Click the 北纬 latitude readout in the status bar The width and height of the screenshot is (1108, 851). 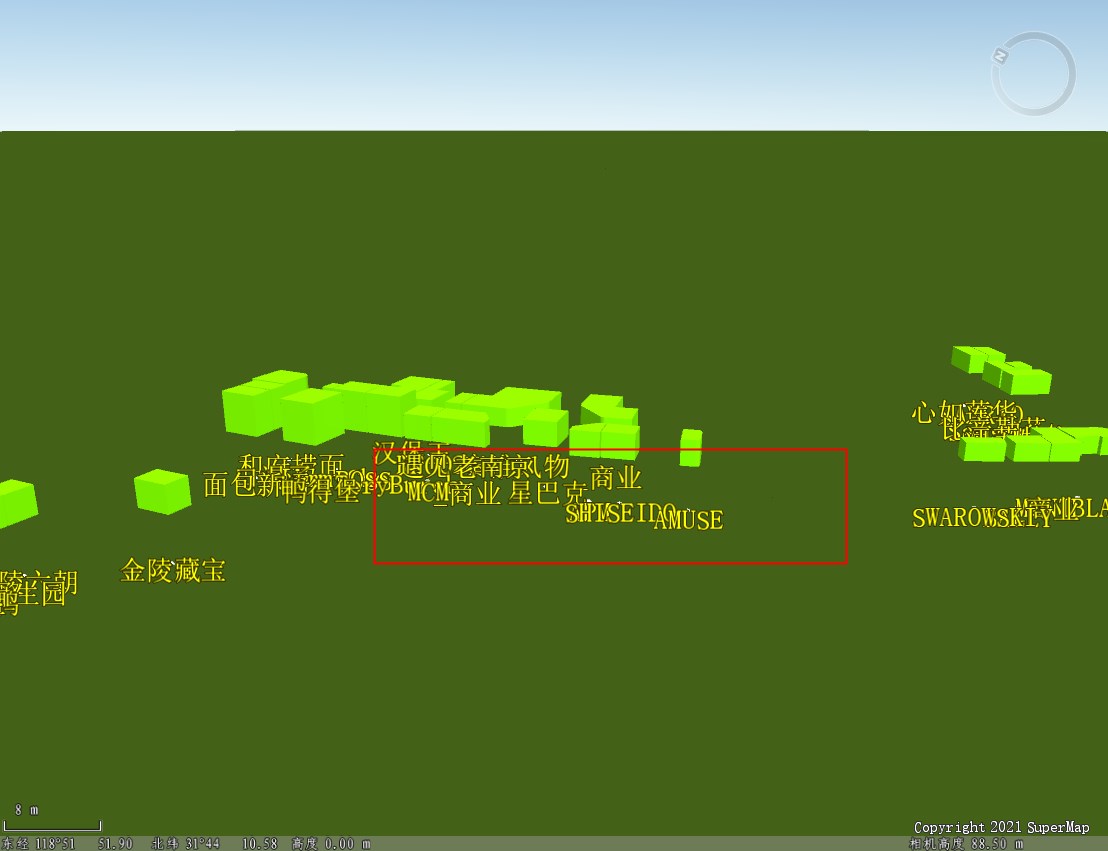(214, 843)
